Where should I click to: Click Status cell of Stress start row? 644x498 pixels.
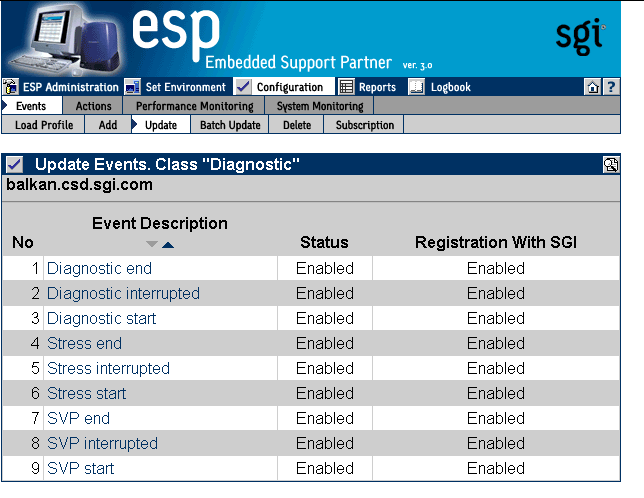pyautogui.click(x=325, y=394)
